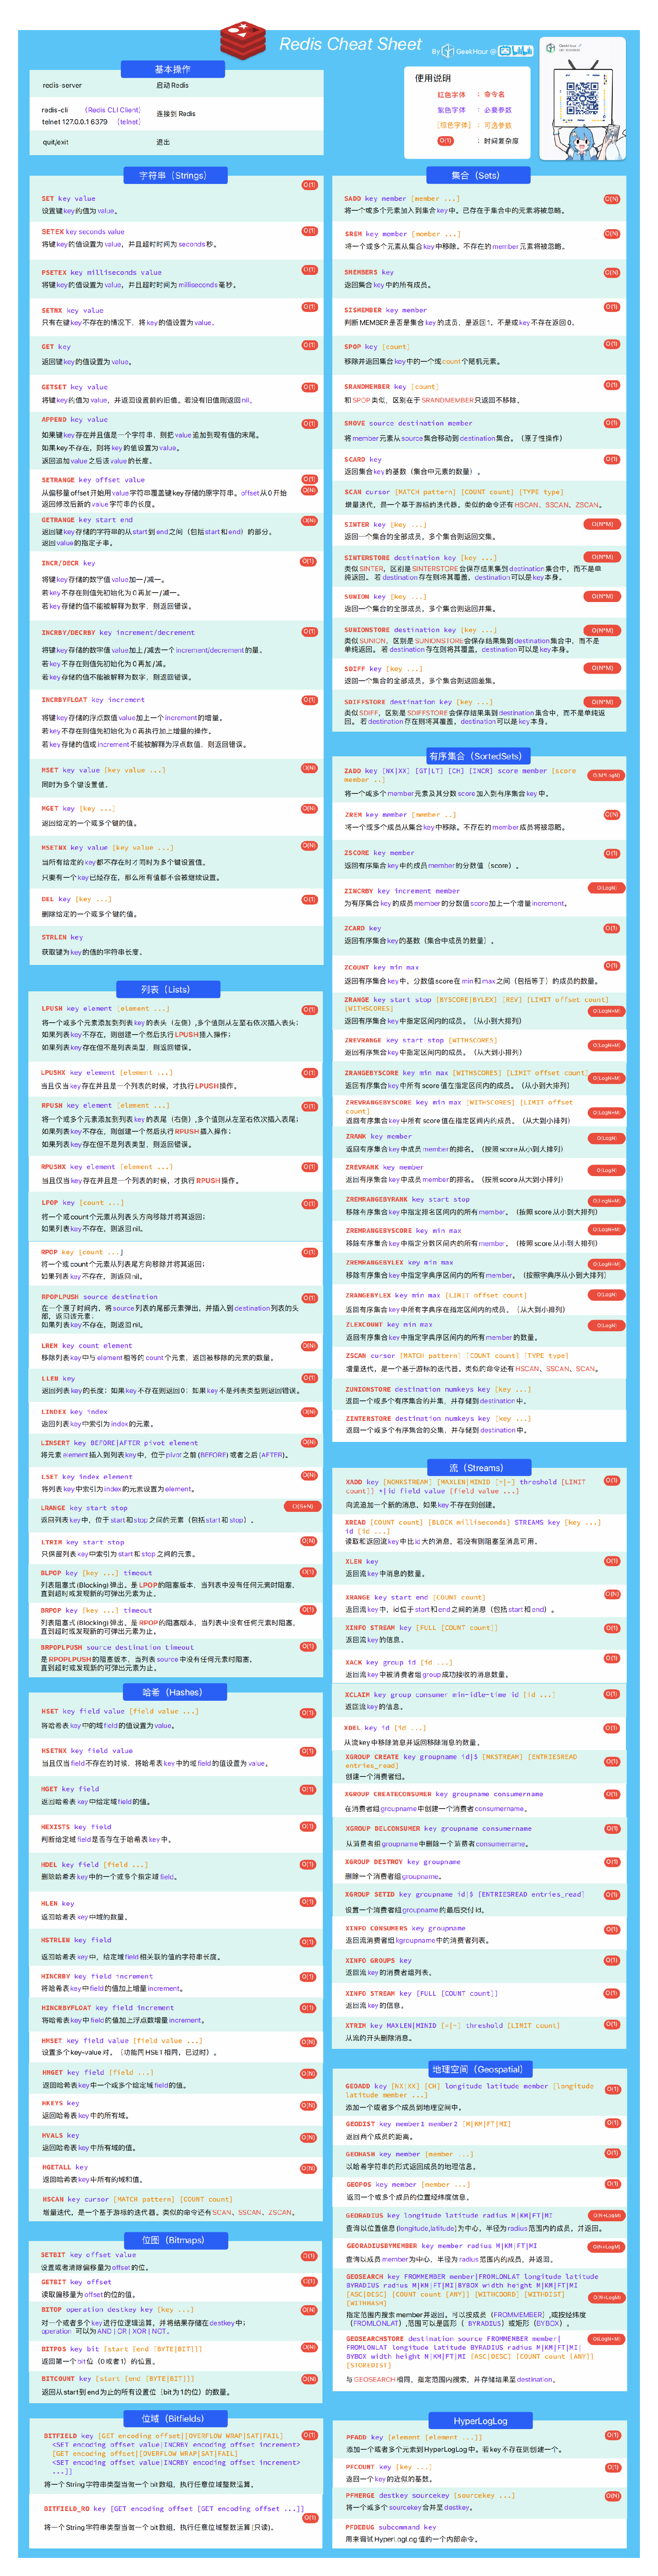Viewport: 658px width, 2576px height.
Task: Click the LTRIM key start stop command
Action: 83,1542
